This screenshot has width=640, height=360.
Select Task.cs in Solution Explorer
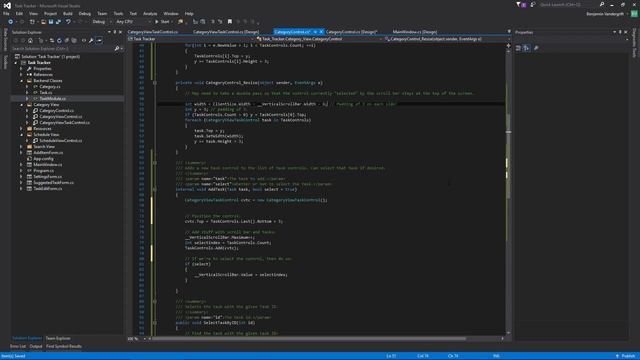point(46,93)
